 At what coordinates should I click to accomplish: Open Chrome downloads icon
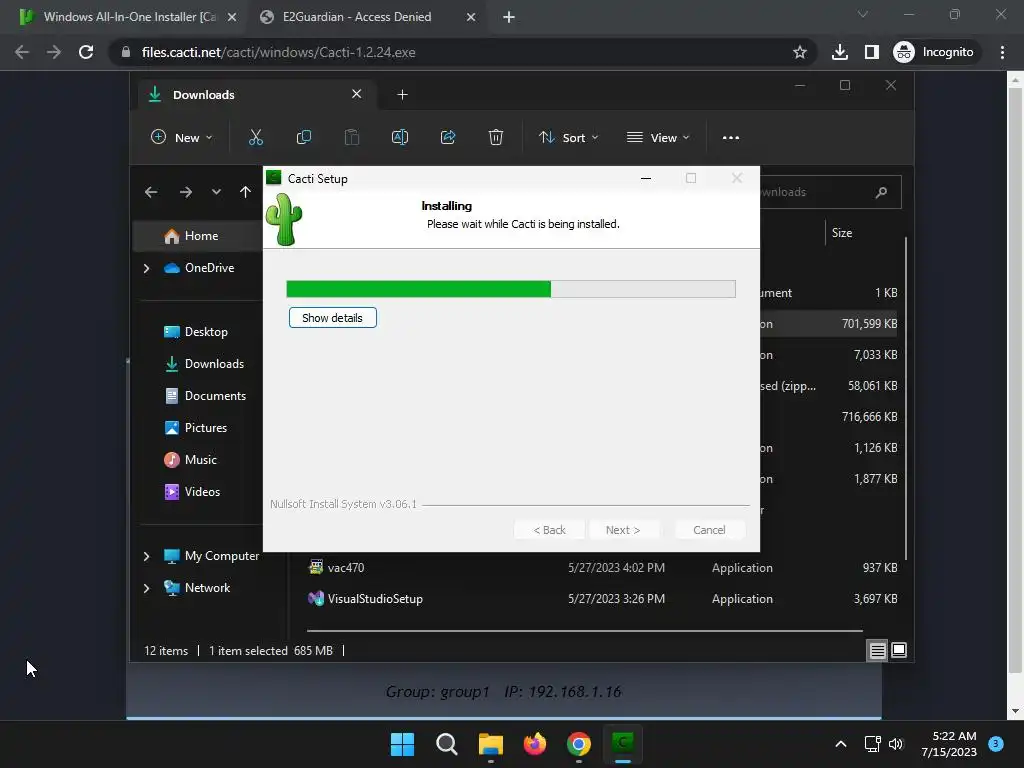coord(840,52)
